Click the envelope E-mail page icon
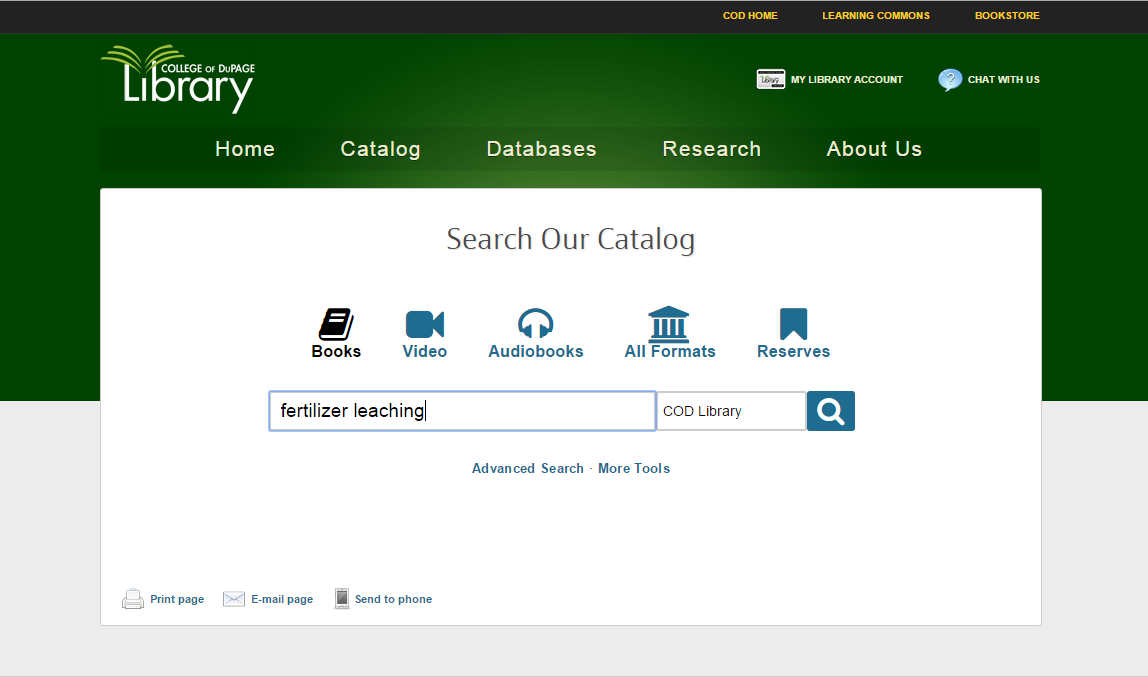Image resolution: width=1148 pixels, height=677 pixels. pyautogui.click(x=234, y=599)
